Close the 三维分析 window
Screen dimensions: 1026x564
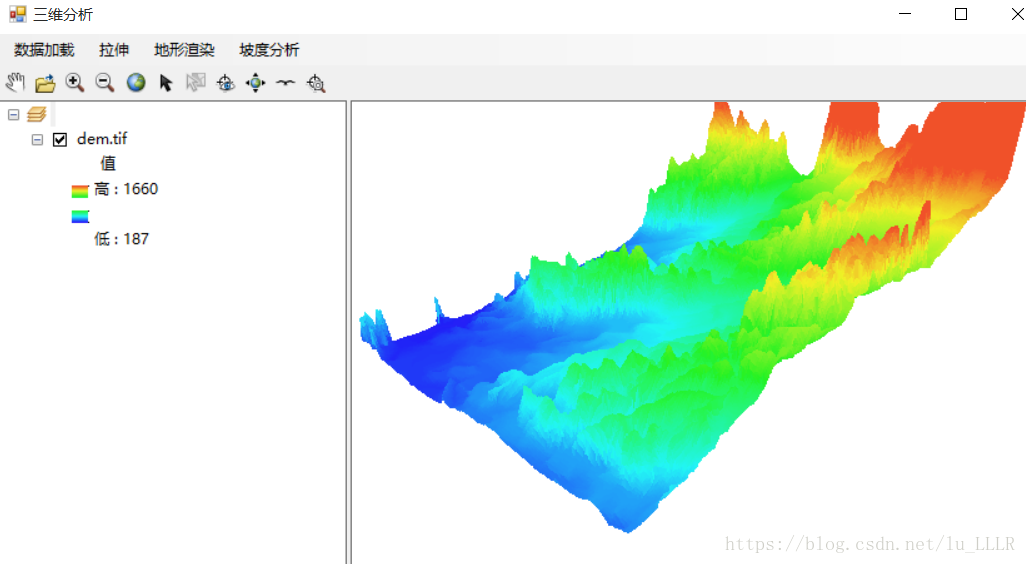[x=1017, y=14]
